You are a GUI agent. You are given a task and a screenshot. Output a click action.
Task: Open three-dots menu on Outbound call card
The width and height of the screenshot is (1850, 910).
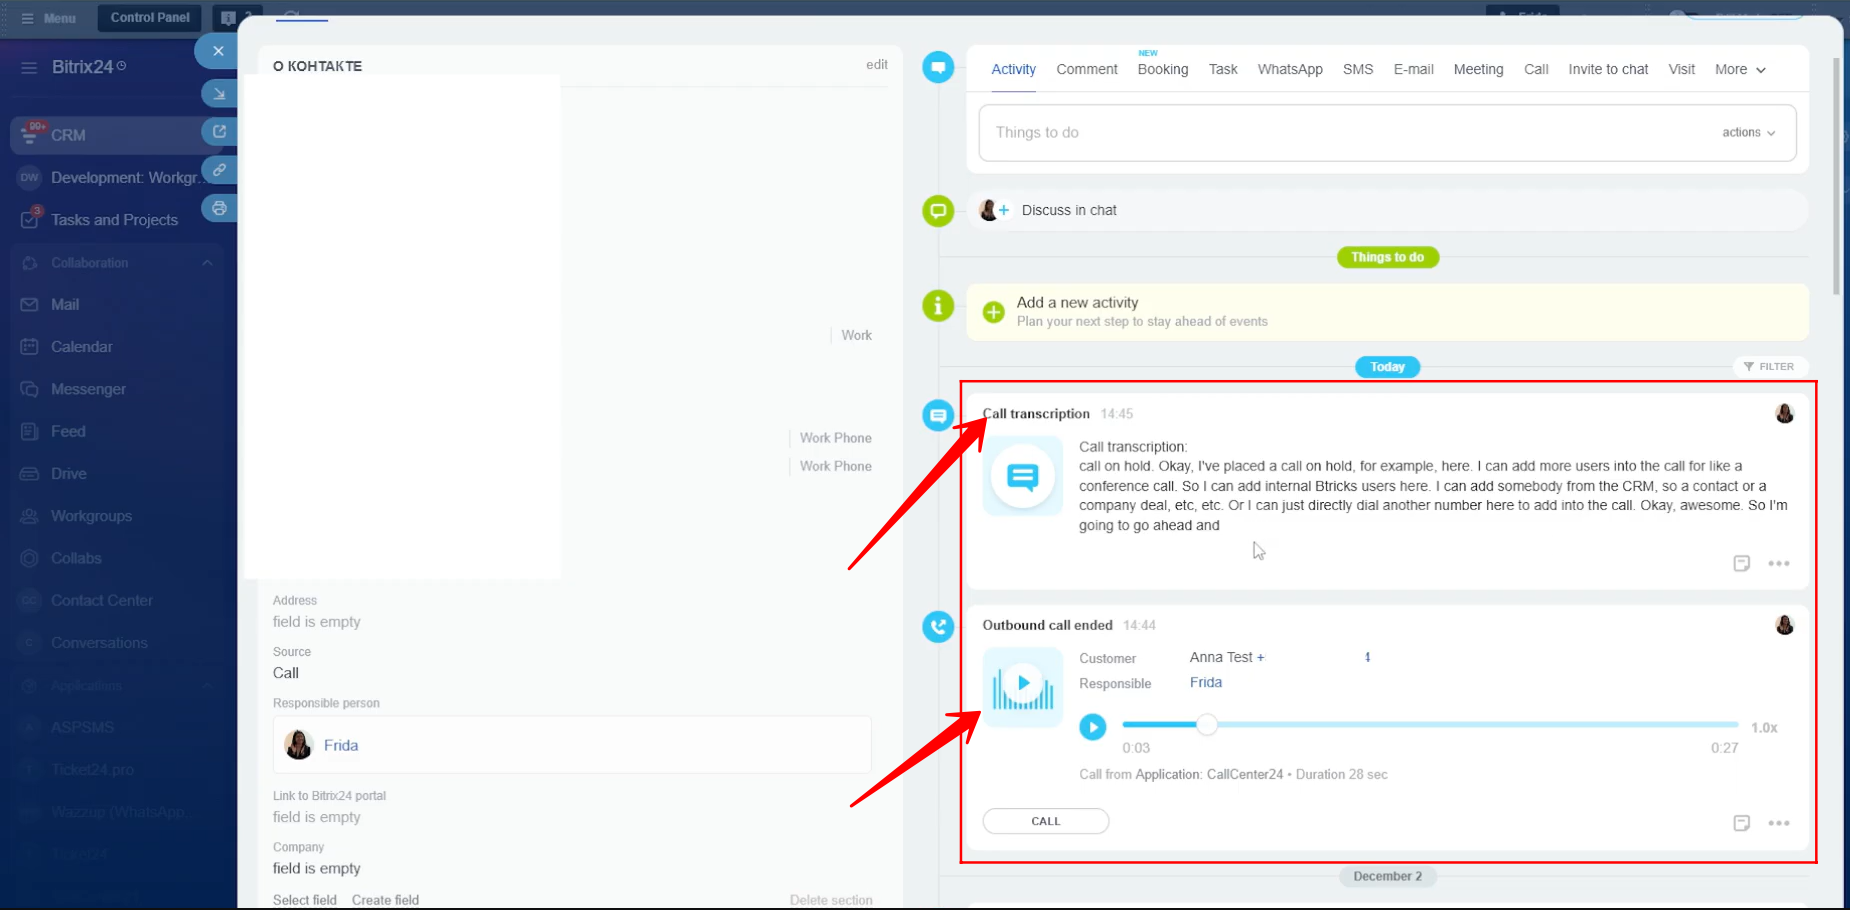point(1778,823)
